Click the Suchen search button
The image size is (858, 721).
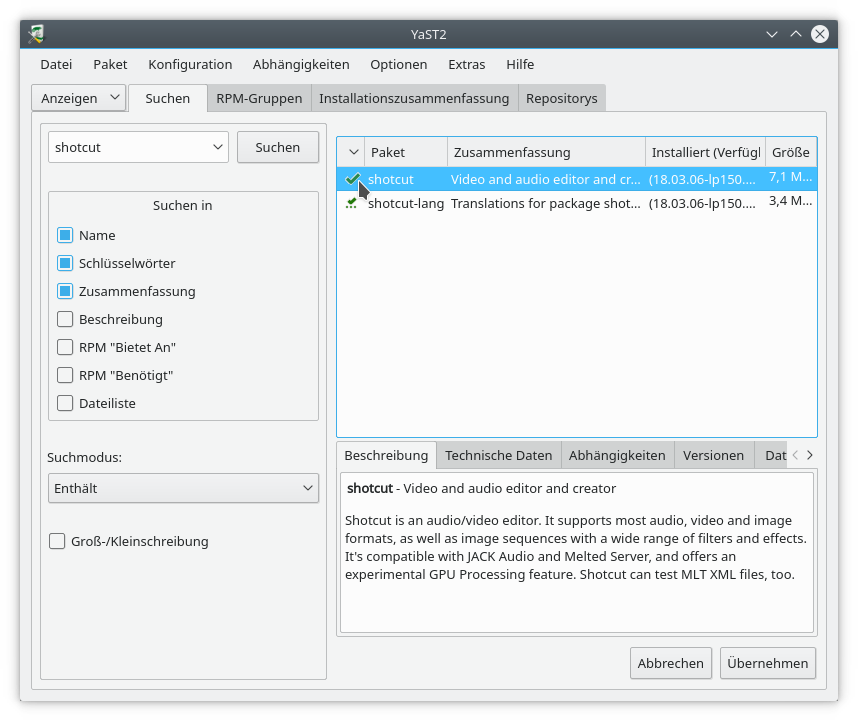click(x=278, y=147)
